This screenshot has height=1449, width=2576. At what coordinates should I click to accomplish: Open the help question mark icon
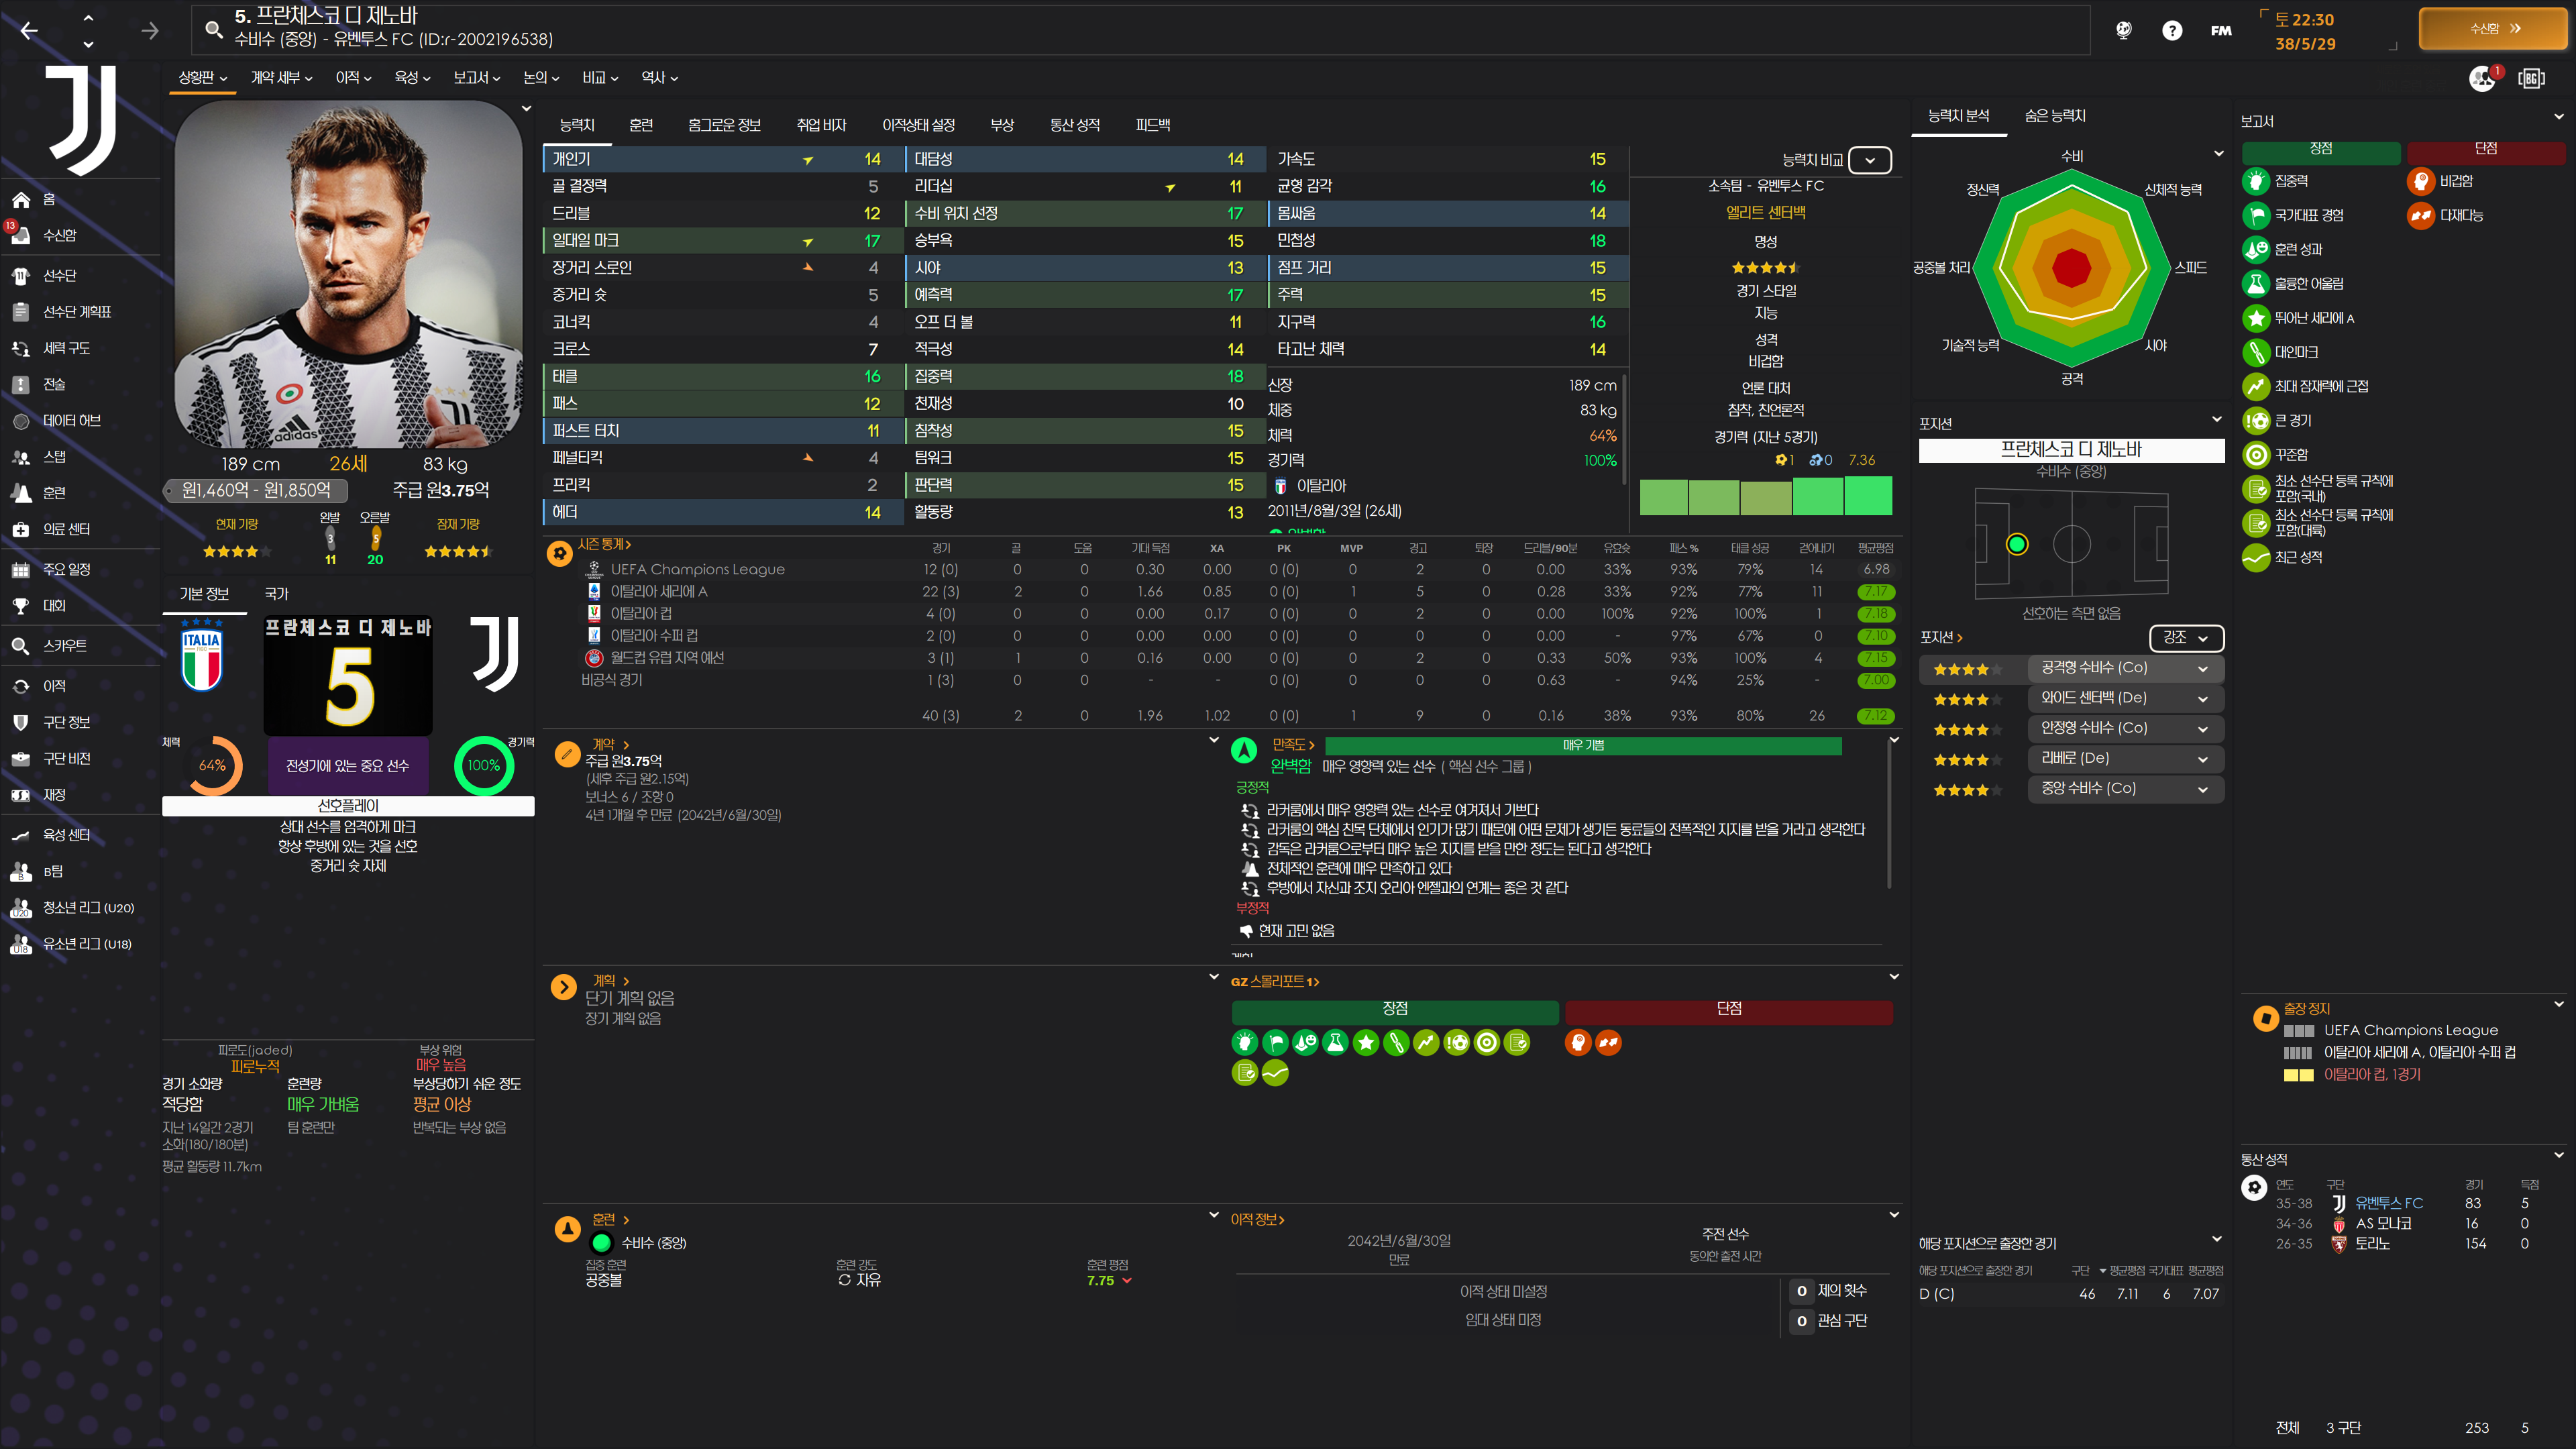[2172, 30]
